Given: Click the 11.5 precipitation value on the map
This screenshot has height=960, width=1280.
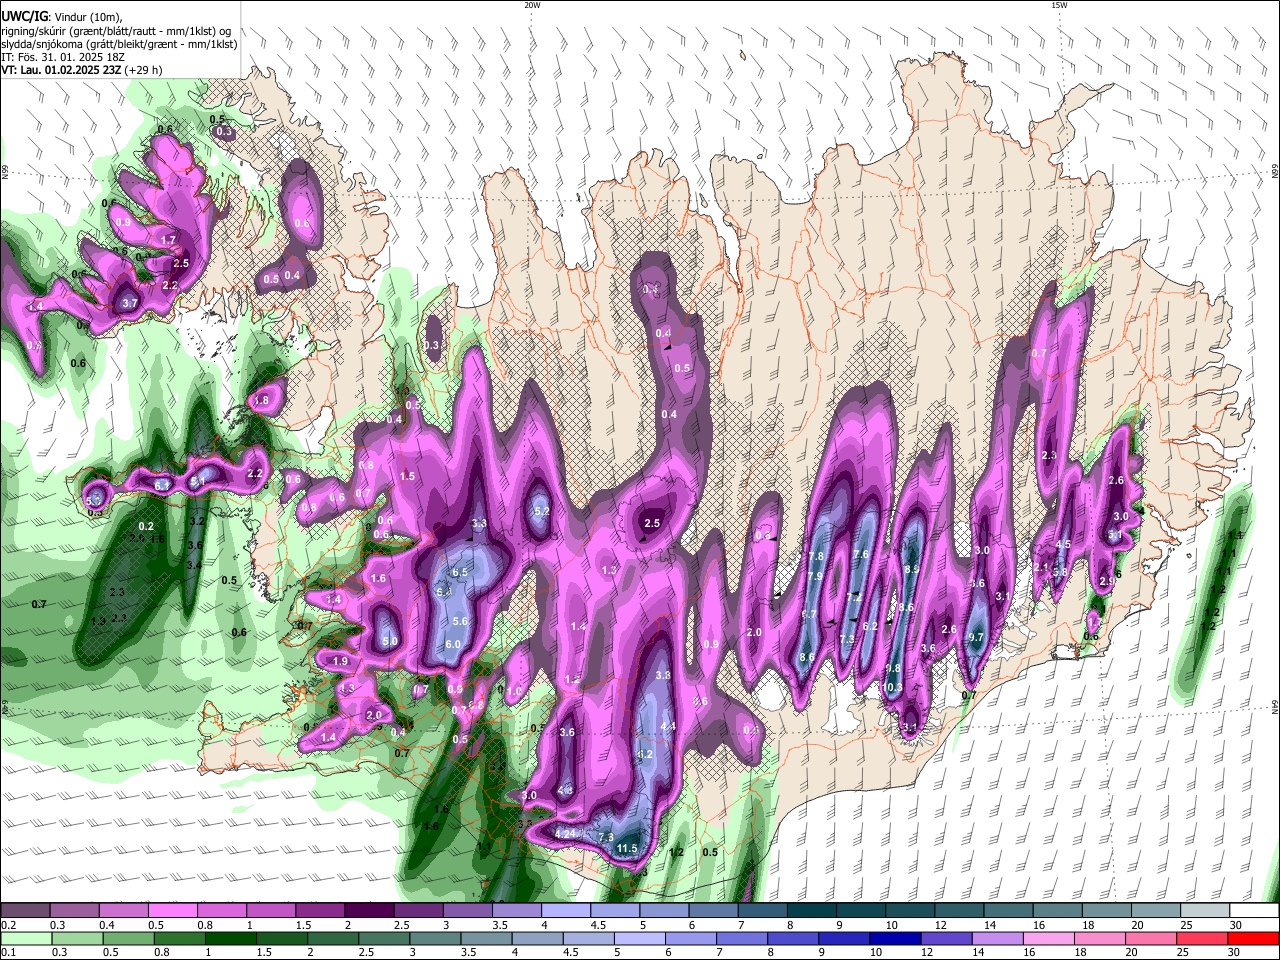Looking at the screenshot, I should point(627,849).
